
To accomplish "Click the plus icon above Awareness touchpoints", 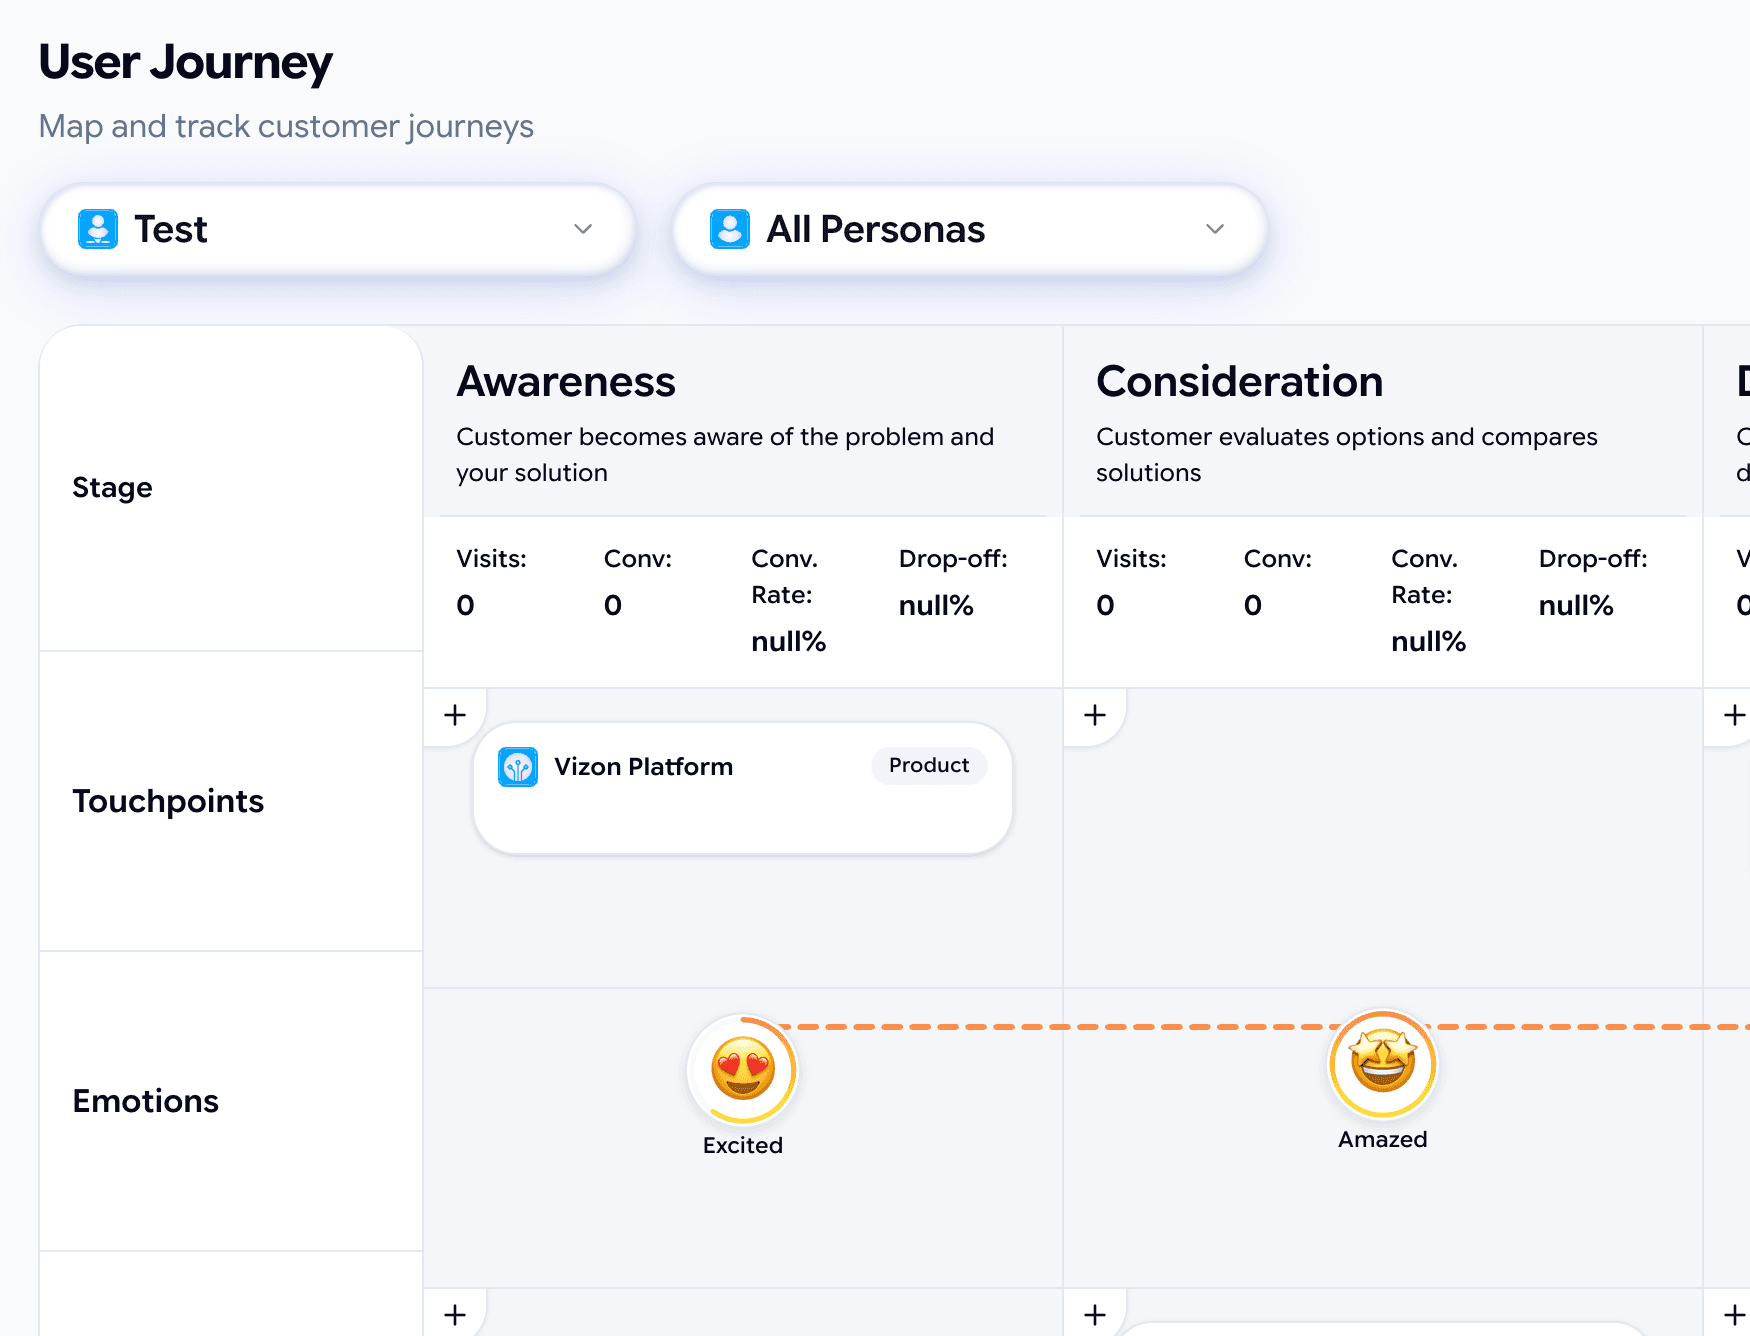I will 455,715.
